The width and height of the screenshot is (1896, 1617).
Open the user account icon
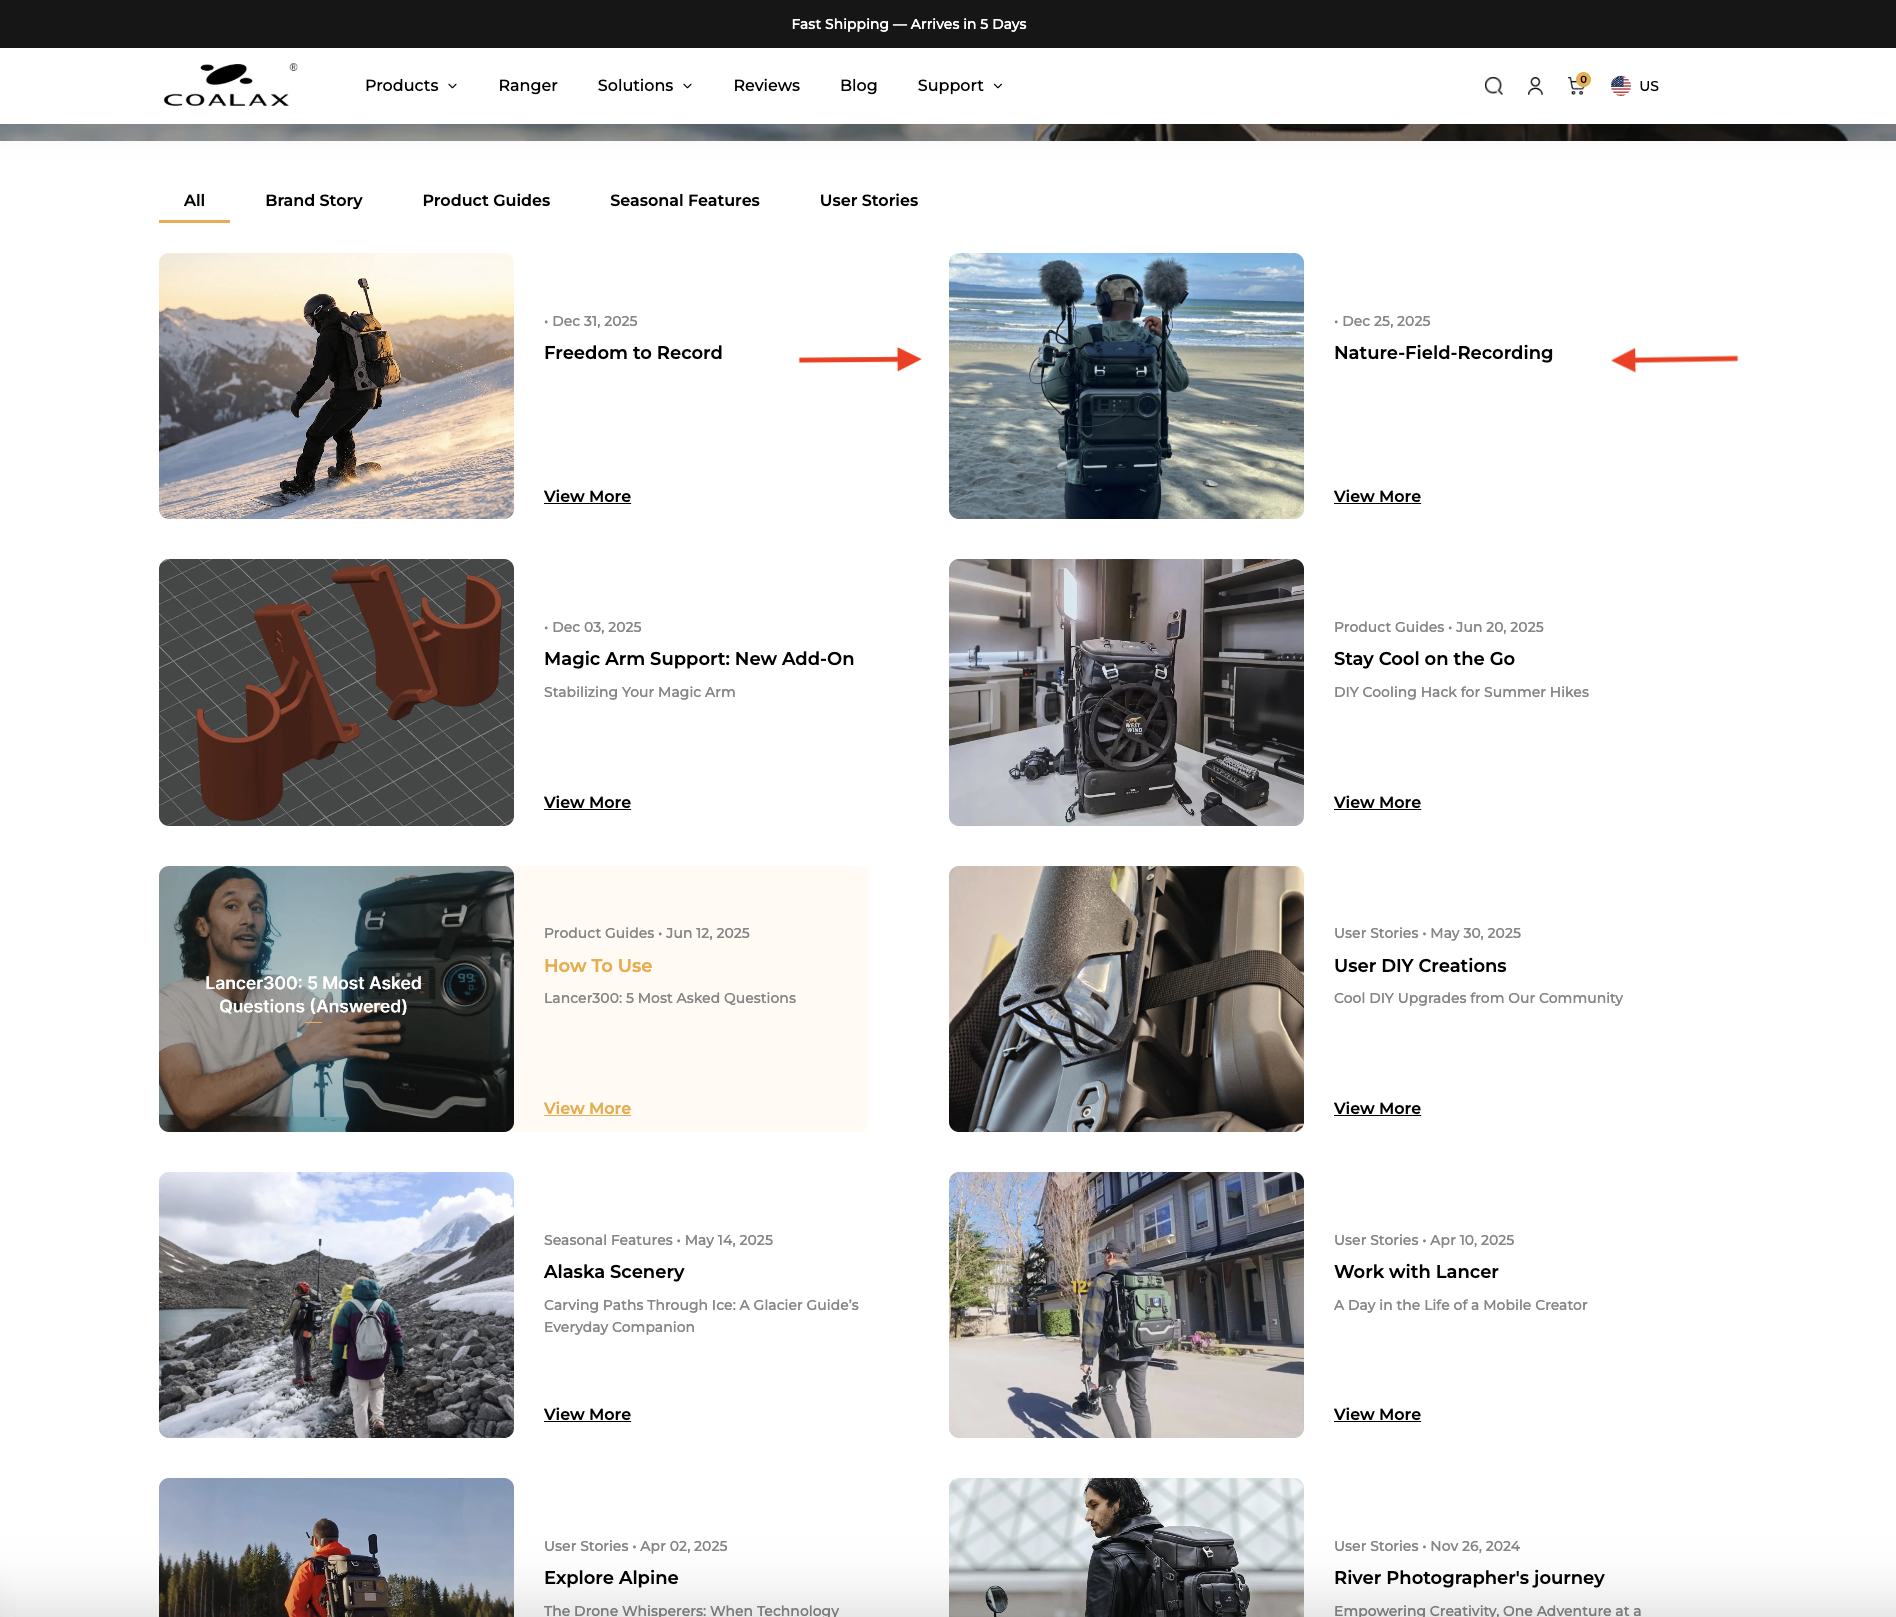1535,86
